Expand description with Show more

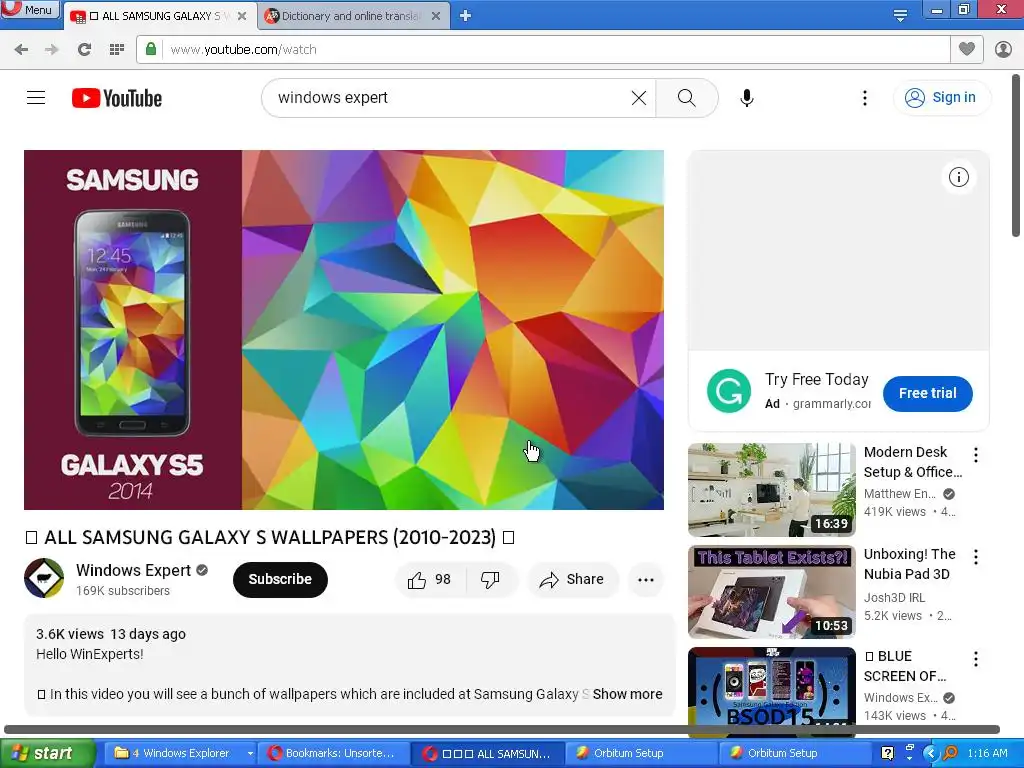click(x=628, y=694)
